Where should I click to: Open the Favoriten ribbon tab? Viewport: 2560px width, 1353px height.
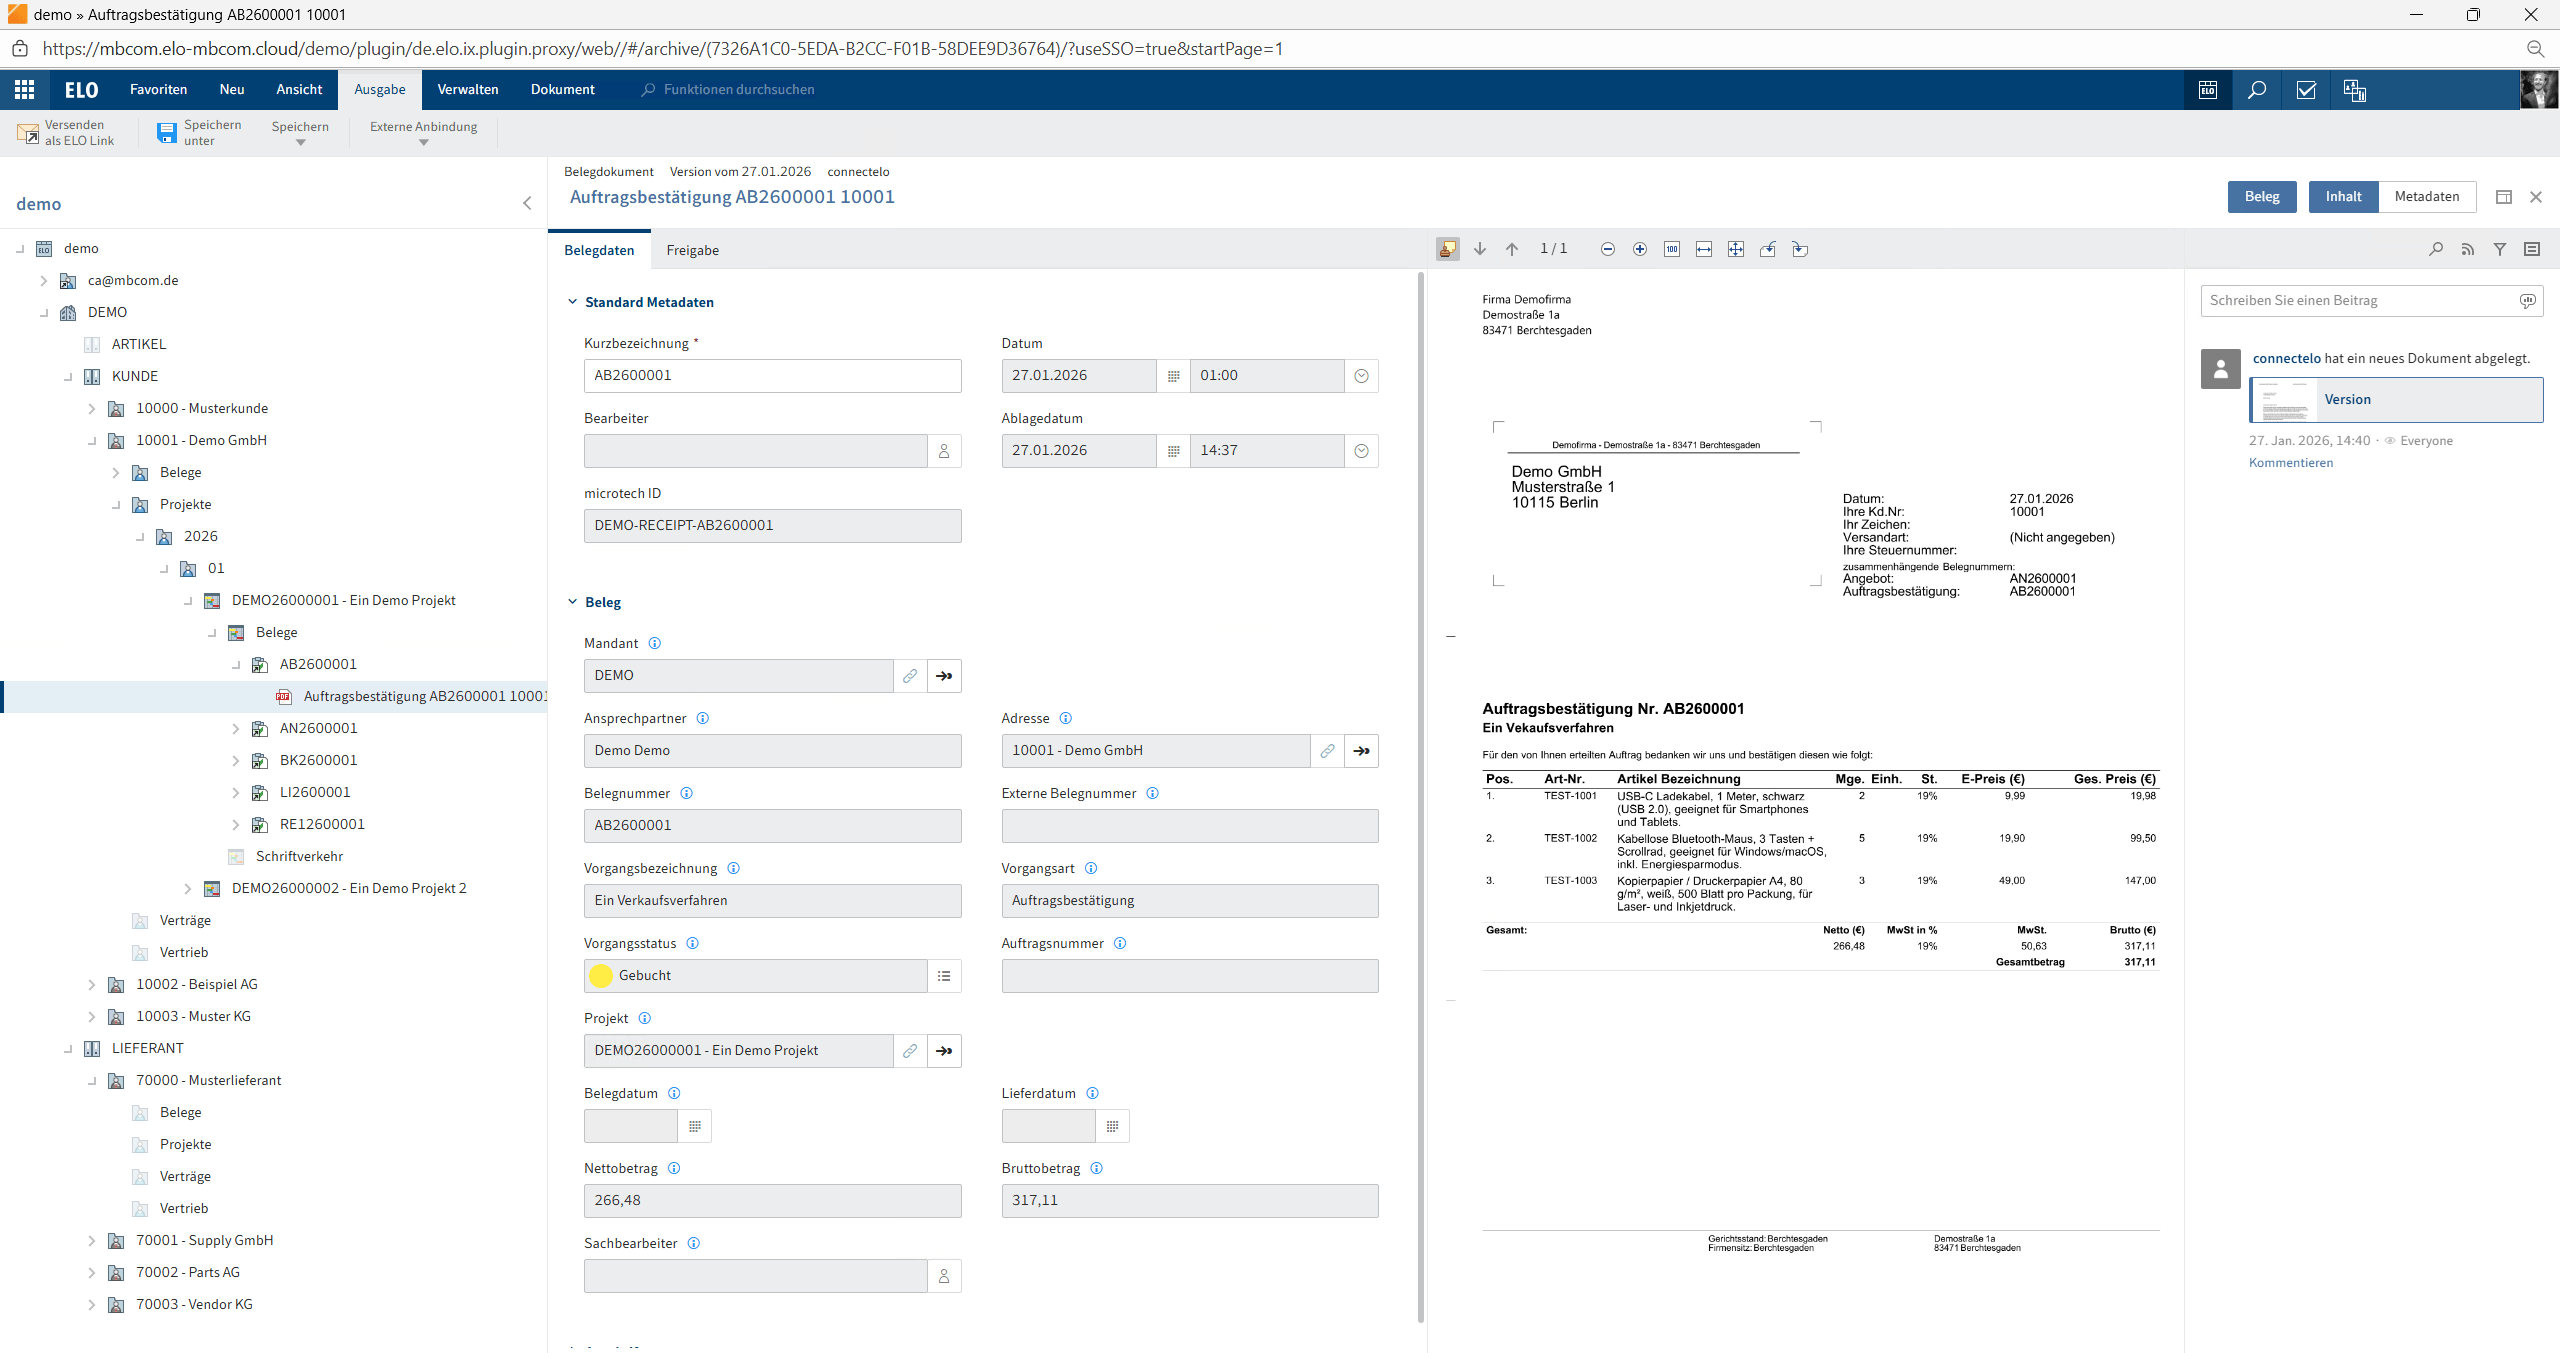[159, 90]
